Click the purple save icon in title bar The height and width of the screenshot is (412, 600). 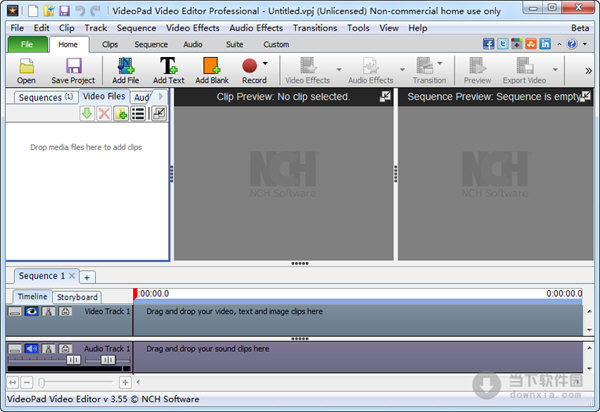pos(64,11)
